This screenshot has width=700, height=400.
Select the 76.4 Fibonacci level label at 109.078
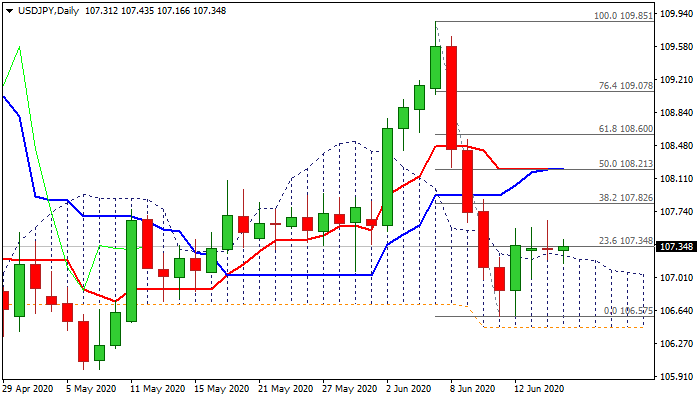(x=625, y=86)
